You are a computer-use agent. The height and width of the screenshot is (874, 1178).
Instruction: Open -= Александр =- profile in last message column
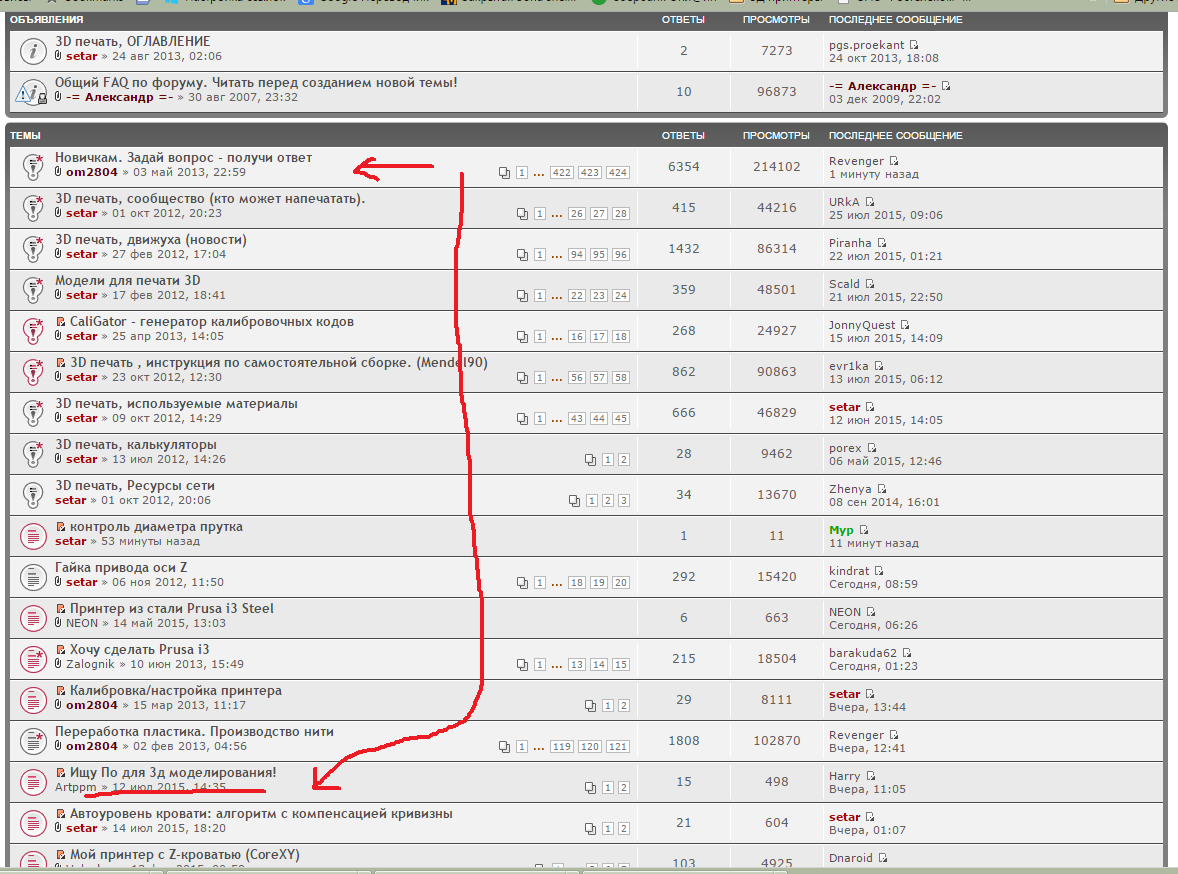click(x=883, y=86)
